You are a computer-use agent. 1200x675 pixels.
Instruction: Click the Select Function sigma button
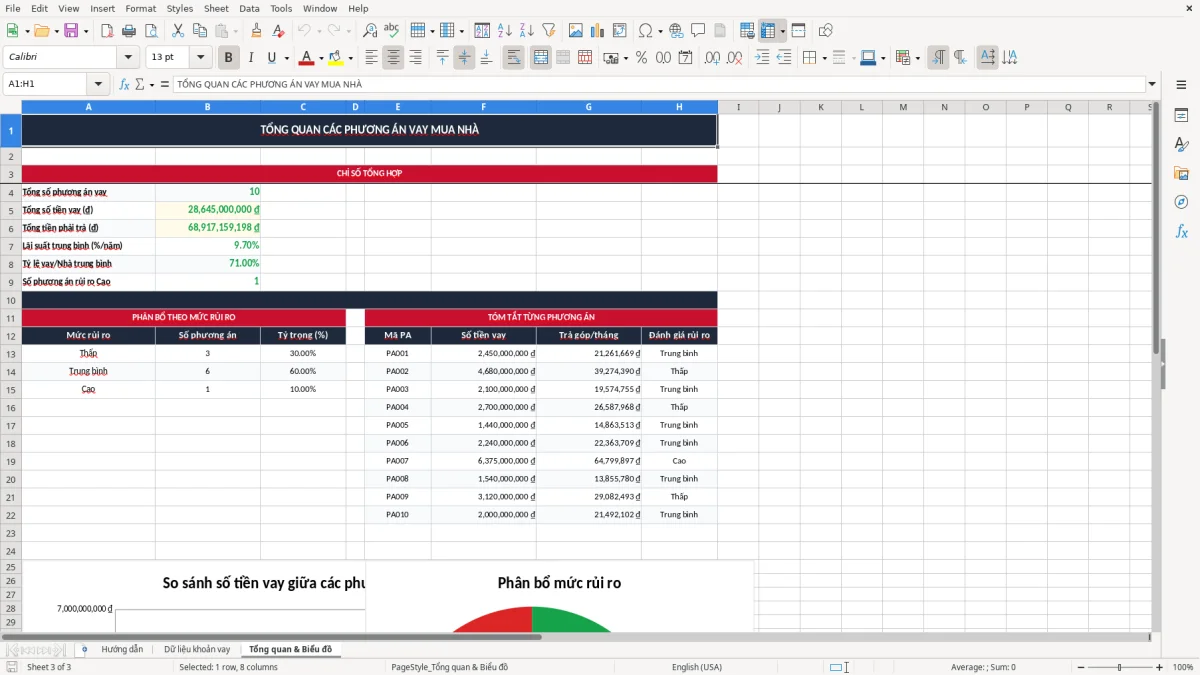pos(139,85)
